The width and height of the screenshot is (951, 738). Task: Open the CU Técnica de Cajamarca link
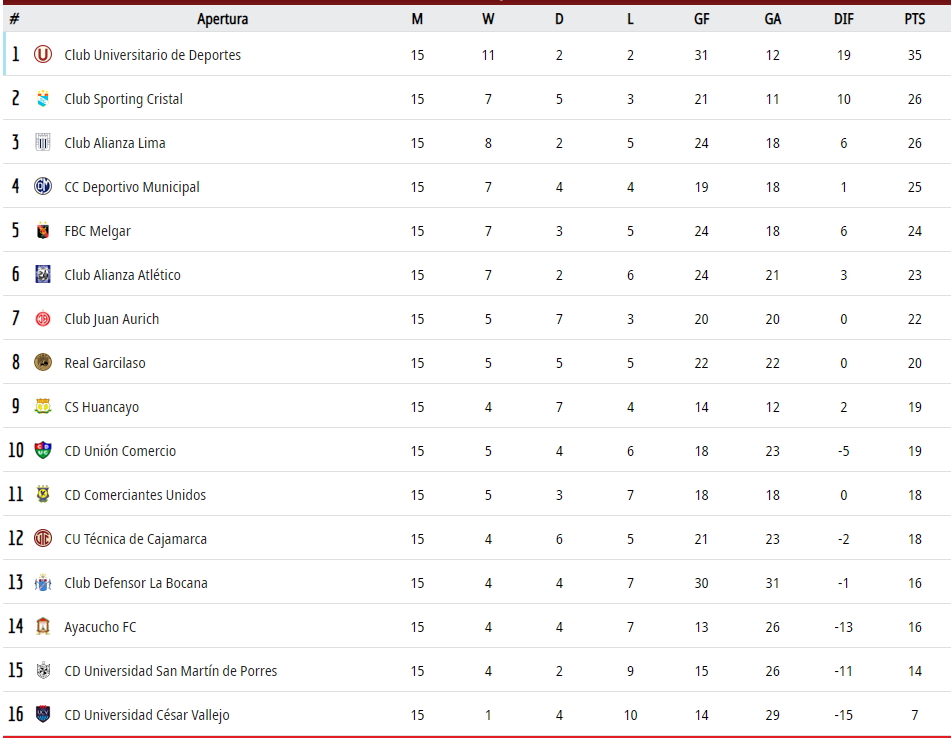point(135,539)
